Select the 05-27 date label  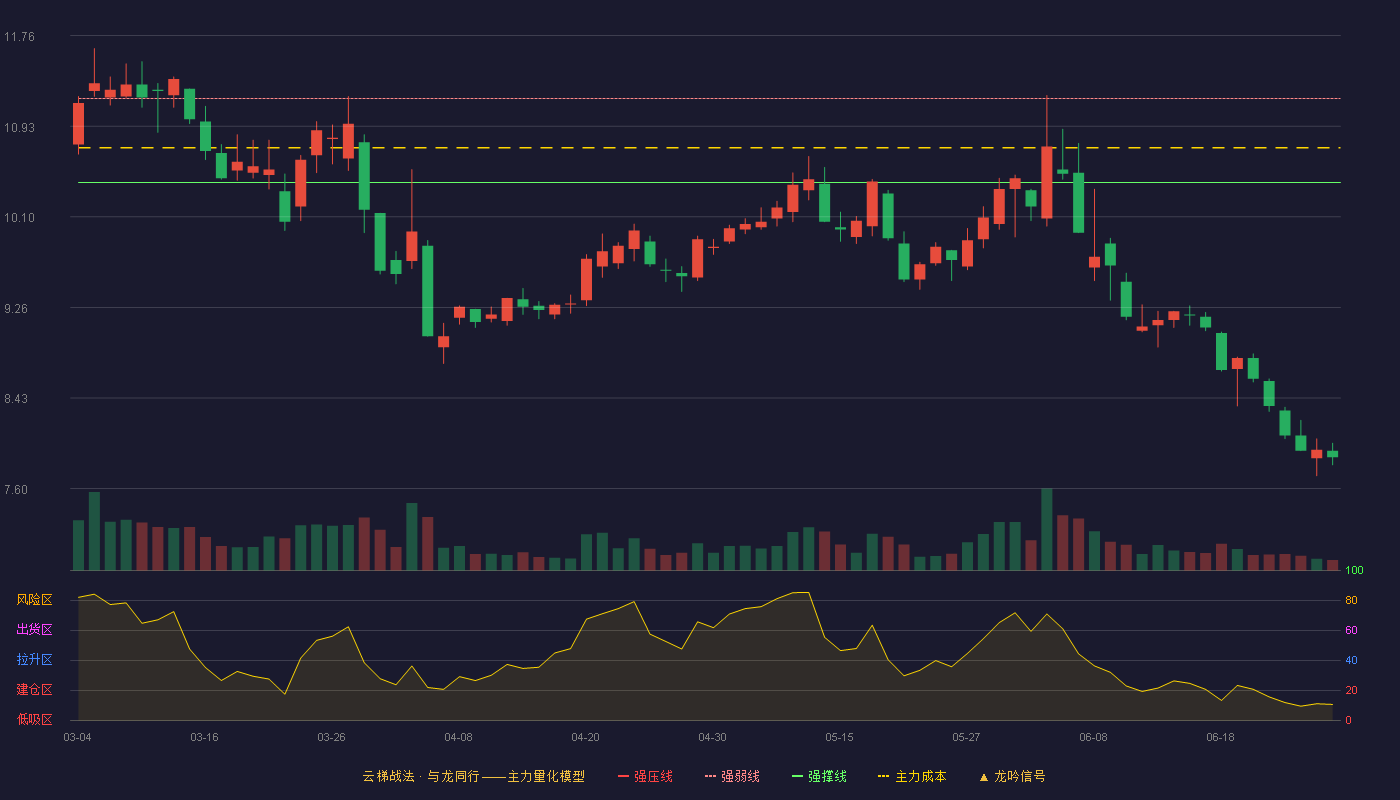coord(966,737)
